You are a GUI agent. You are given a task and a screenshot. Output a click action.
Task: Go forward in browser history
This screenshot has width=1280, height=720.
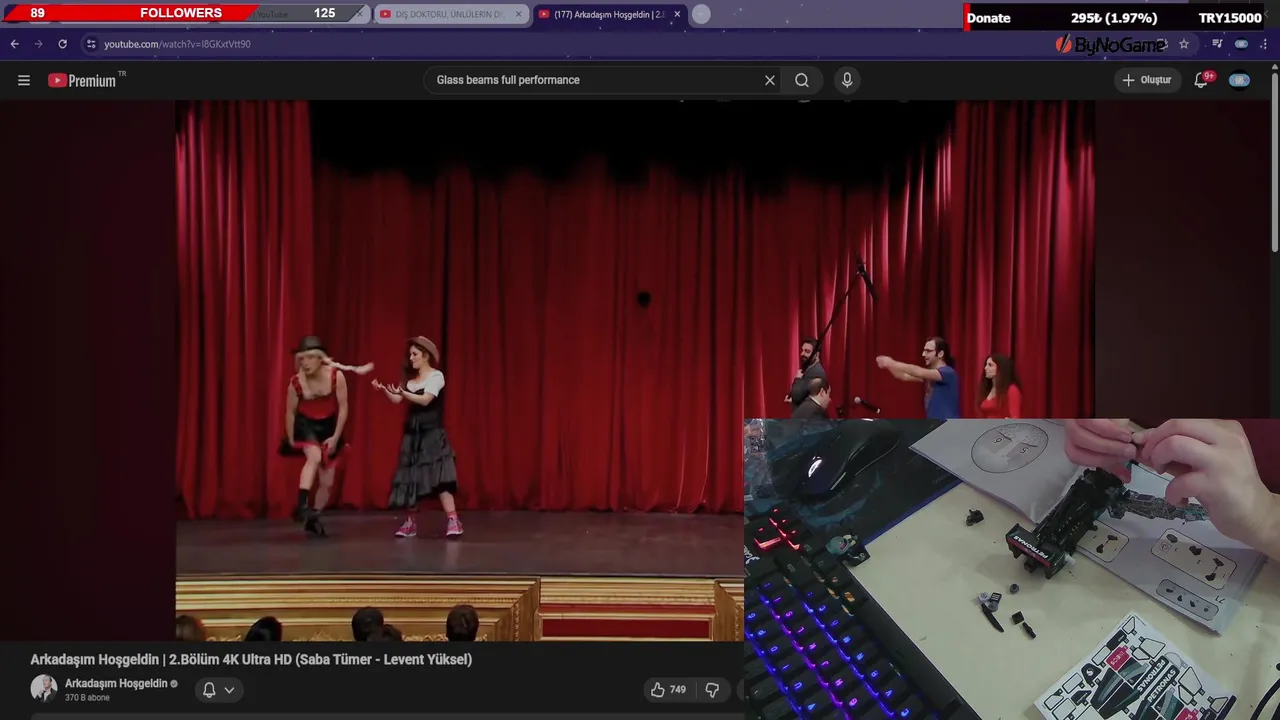[x=38, y=44]
